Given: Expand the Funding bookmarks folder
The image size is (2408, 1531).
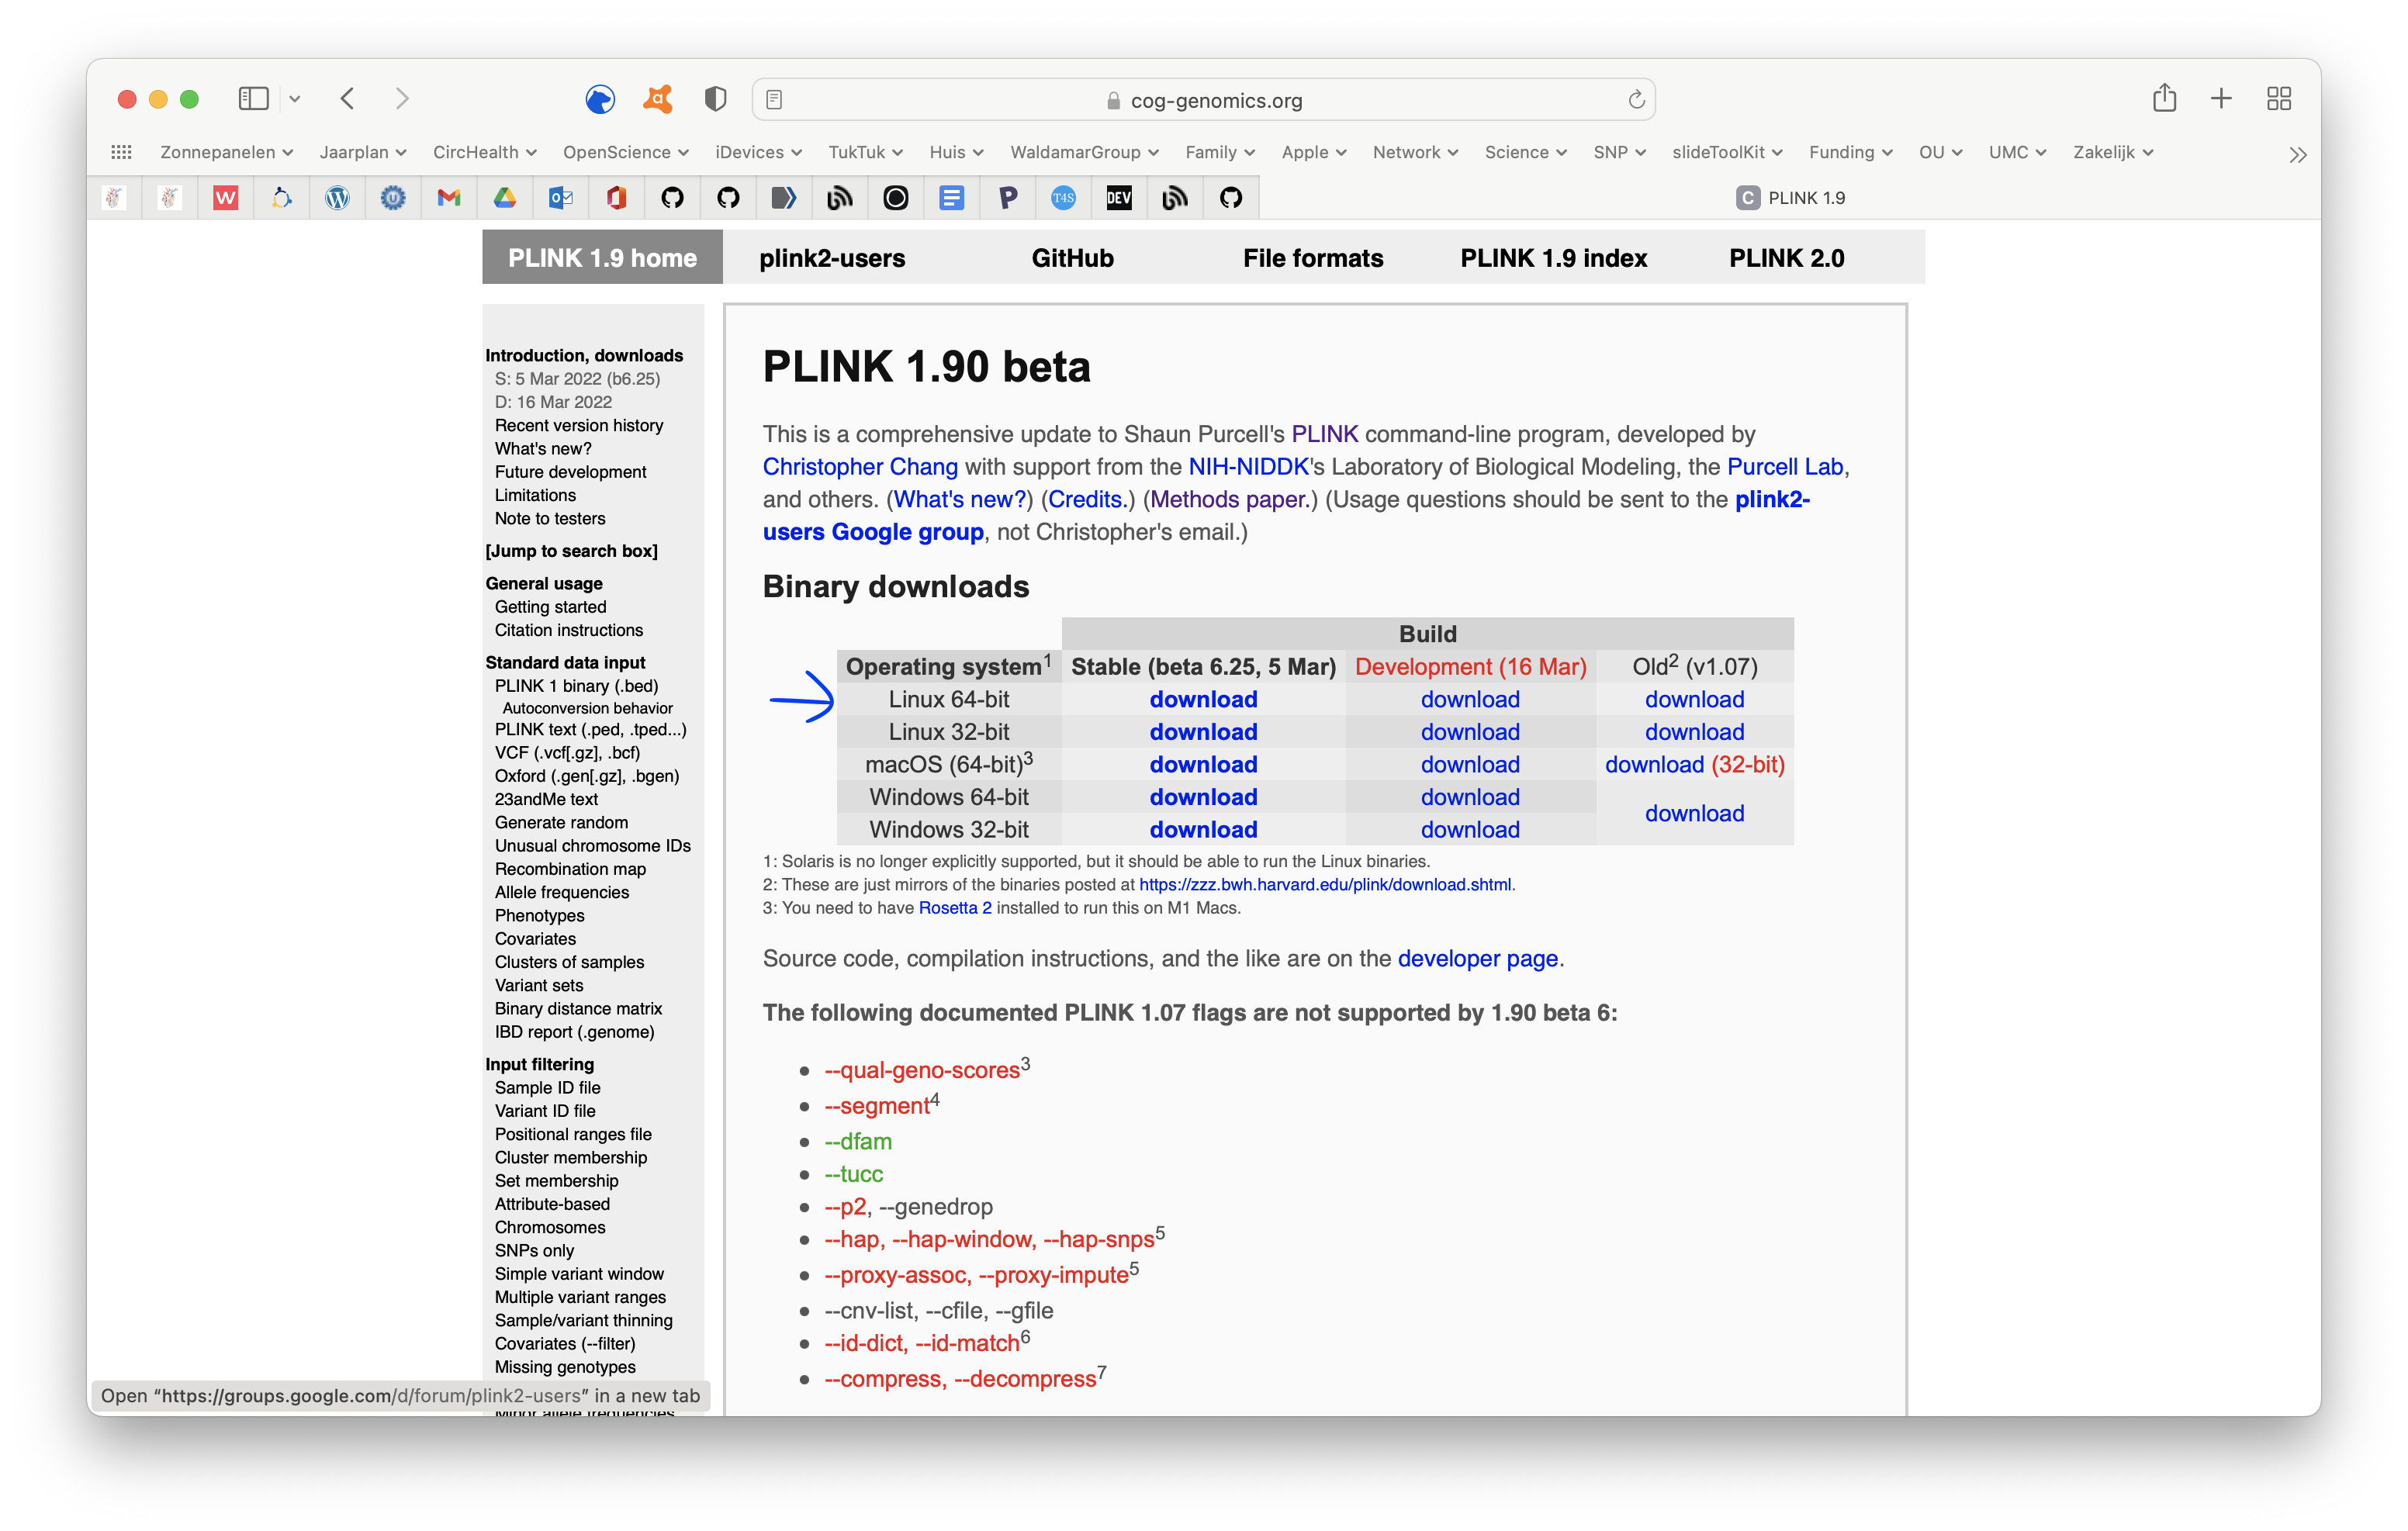Looking at the screenshot, I should pos(1851,152).
